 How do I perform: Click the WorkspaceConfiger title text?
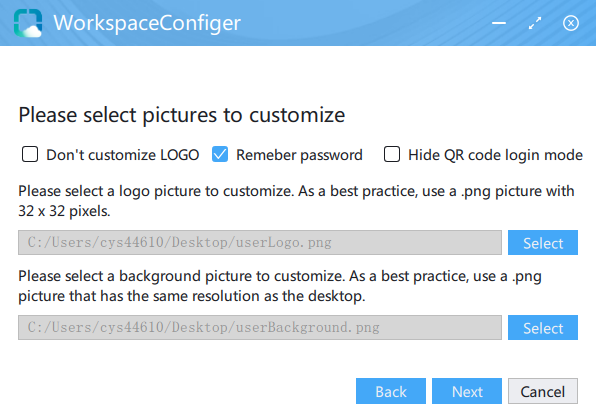tap(147, 23)
